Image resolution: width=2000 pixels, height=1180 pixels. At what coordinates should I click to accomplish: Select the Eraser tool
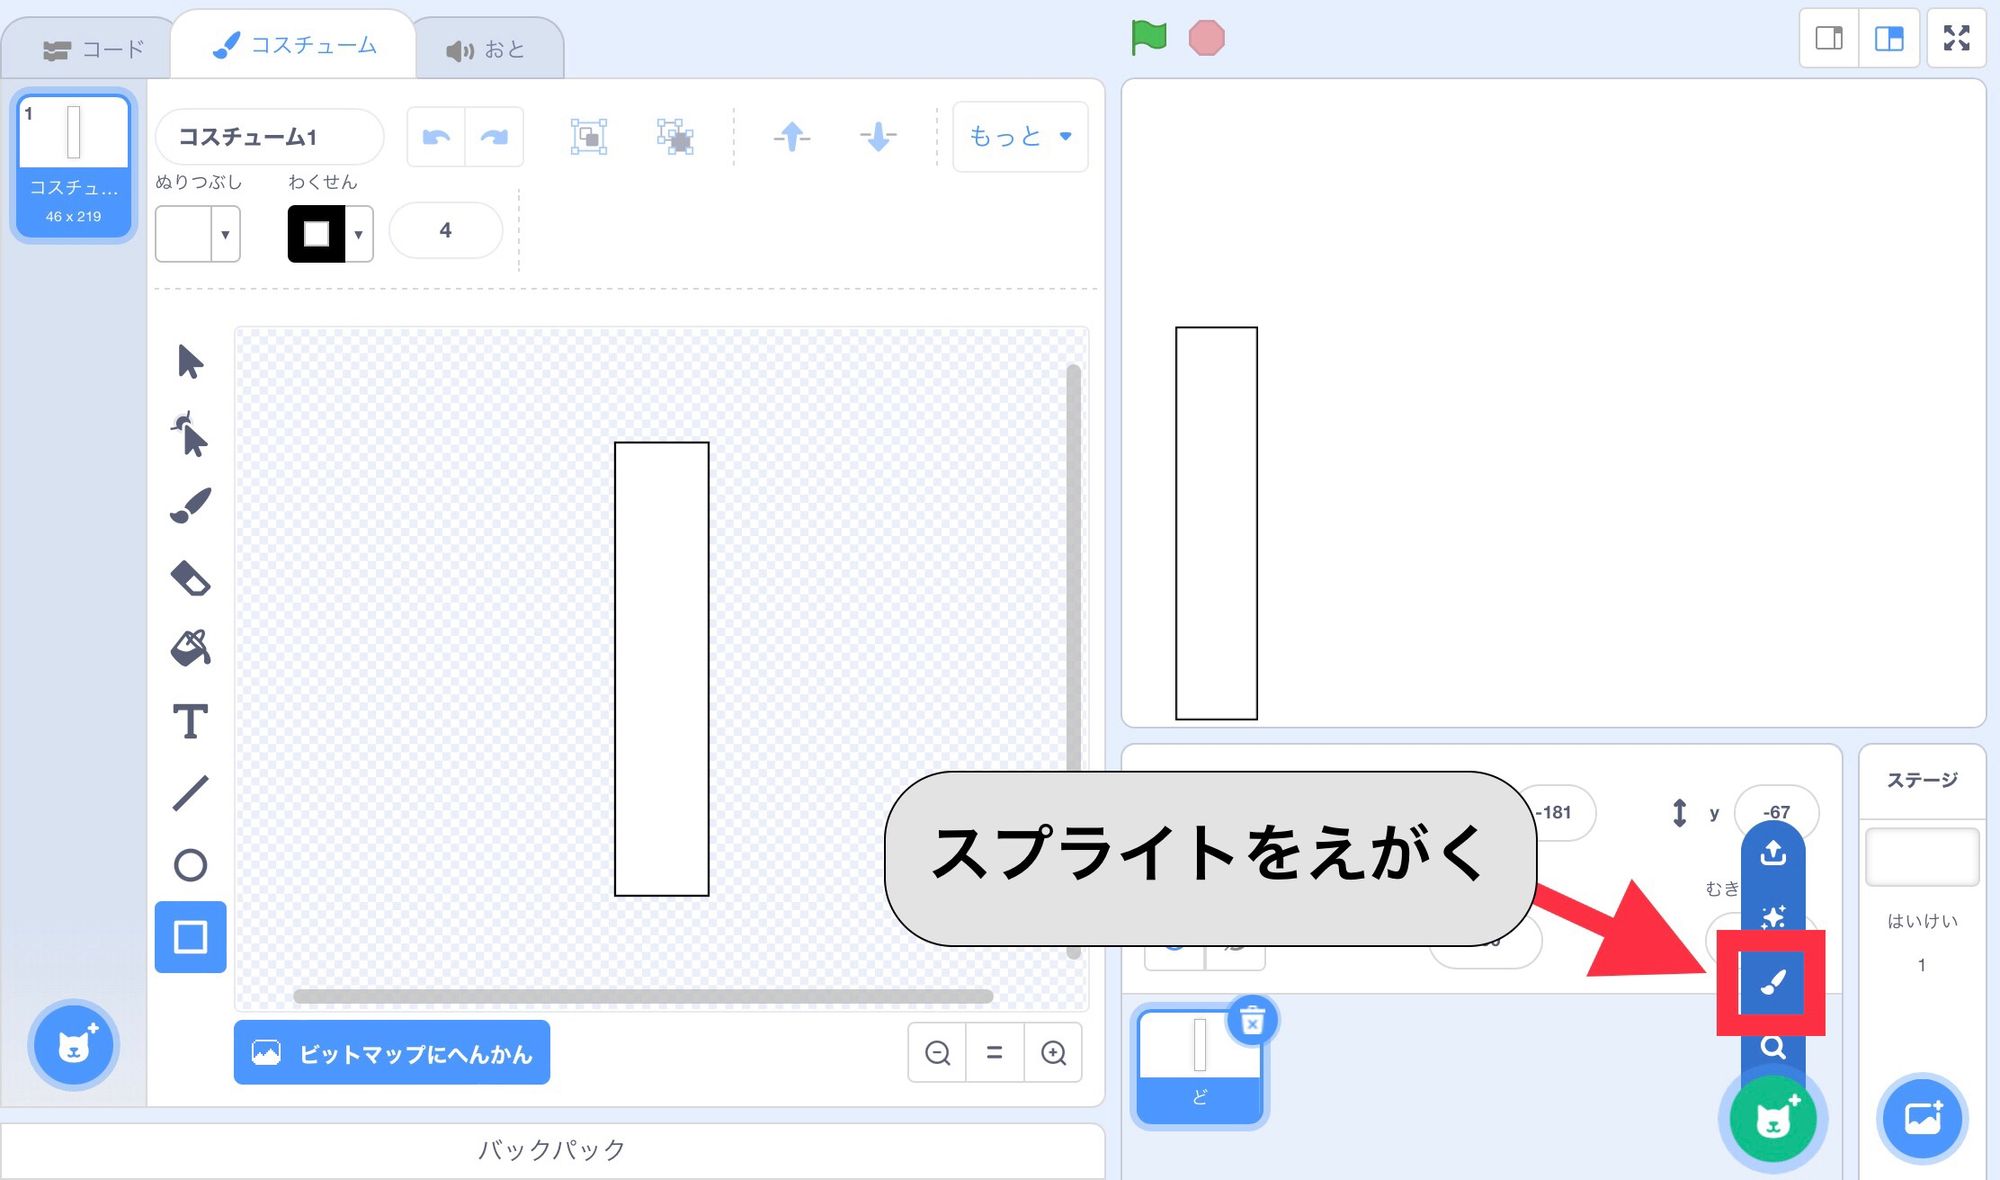(190, 578)
